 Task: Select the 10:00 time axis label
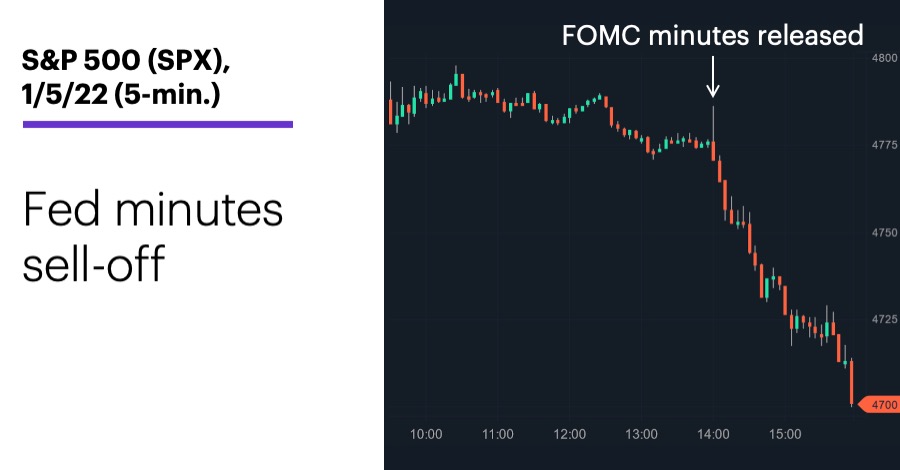pos(426,434)
